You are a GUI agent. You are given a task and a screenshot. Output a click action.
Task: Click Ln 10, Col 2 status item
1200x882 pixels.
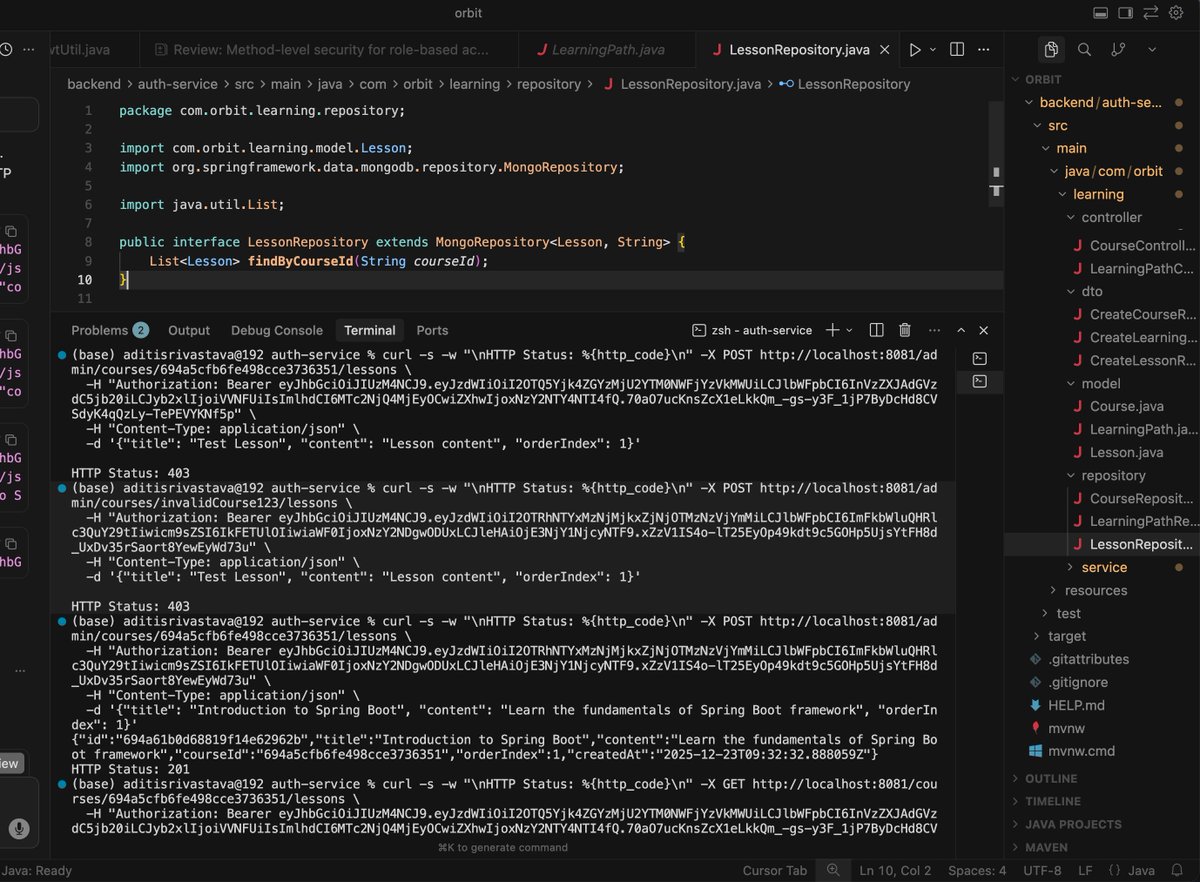[895, 870]
